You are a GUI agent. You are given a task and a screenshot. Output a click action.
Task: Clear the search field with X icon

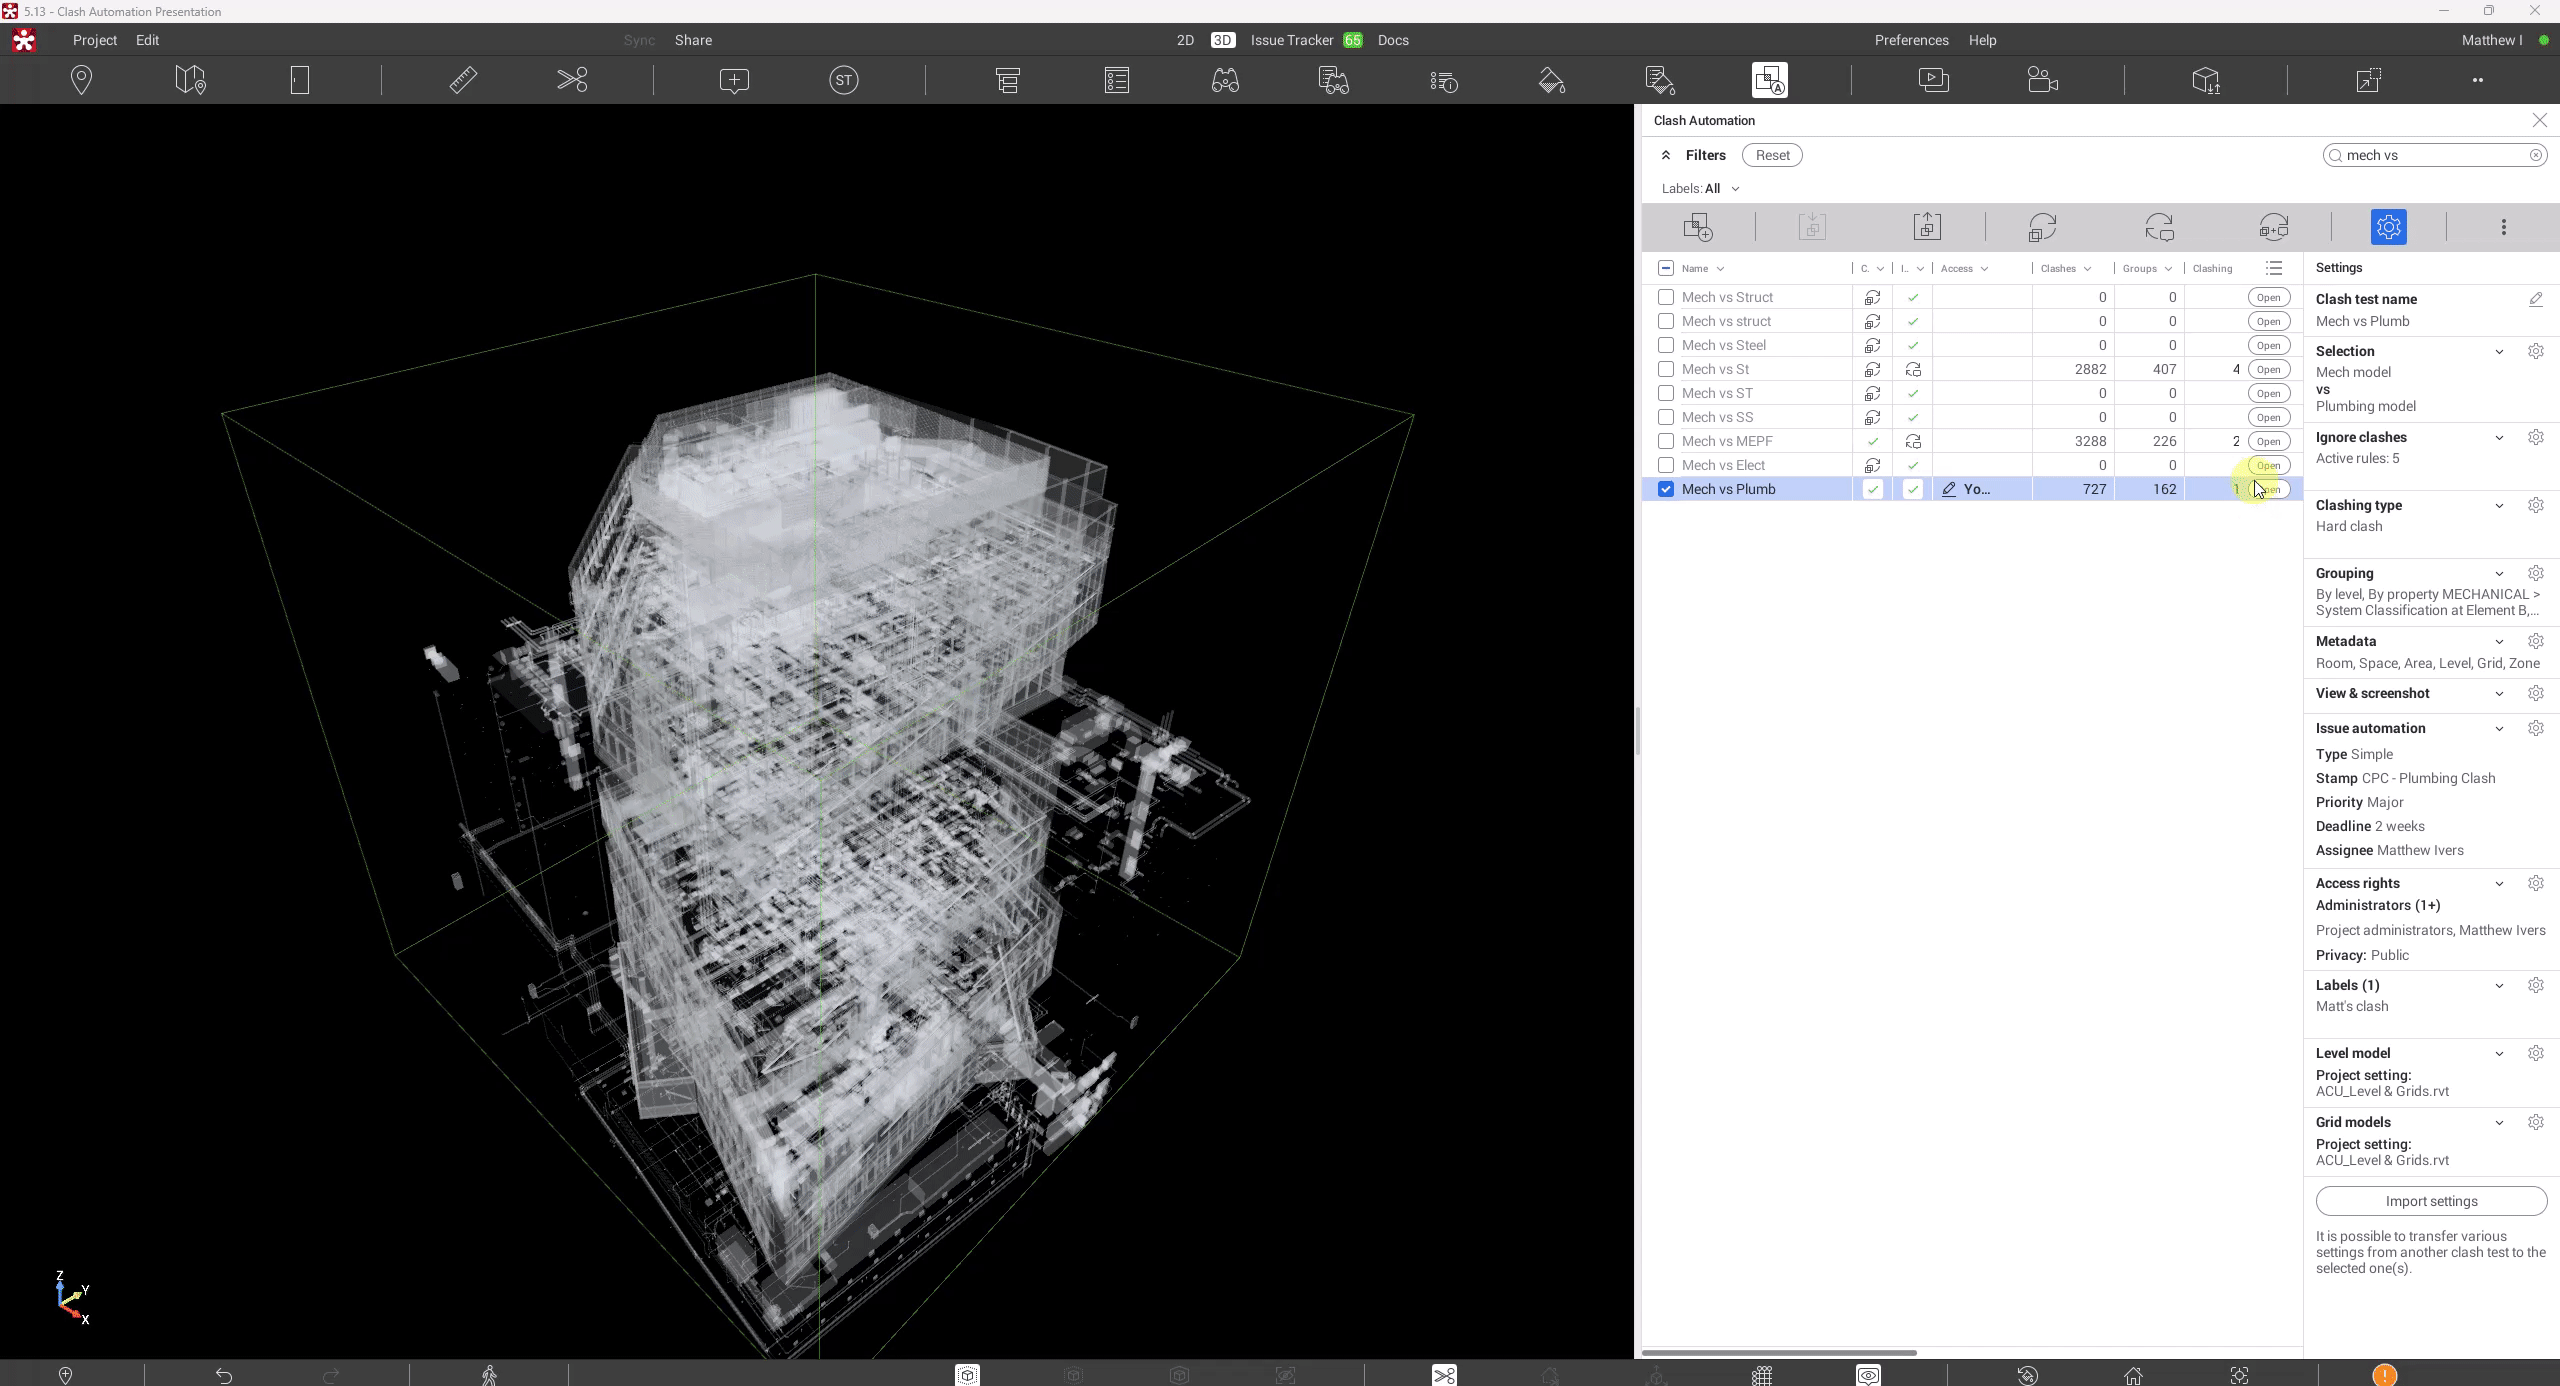pos(2536,155)
